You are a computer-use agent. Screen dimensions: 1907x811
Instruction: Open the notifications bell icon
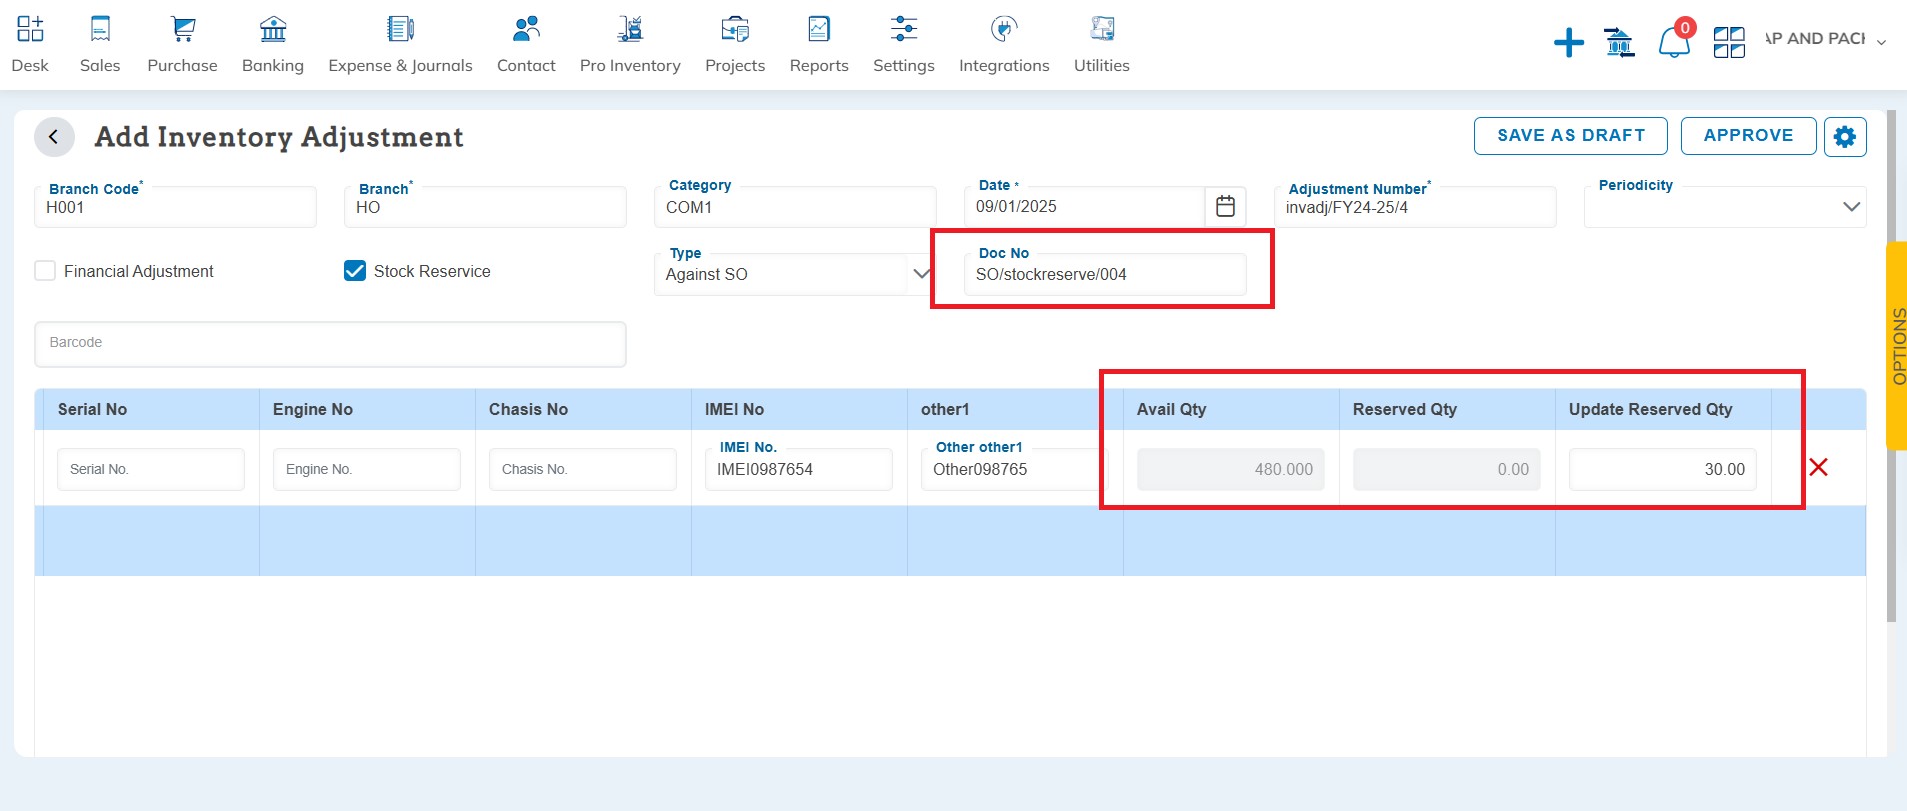tap(1673, 43)
